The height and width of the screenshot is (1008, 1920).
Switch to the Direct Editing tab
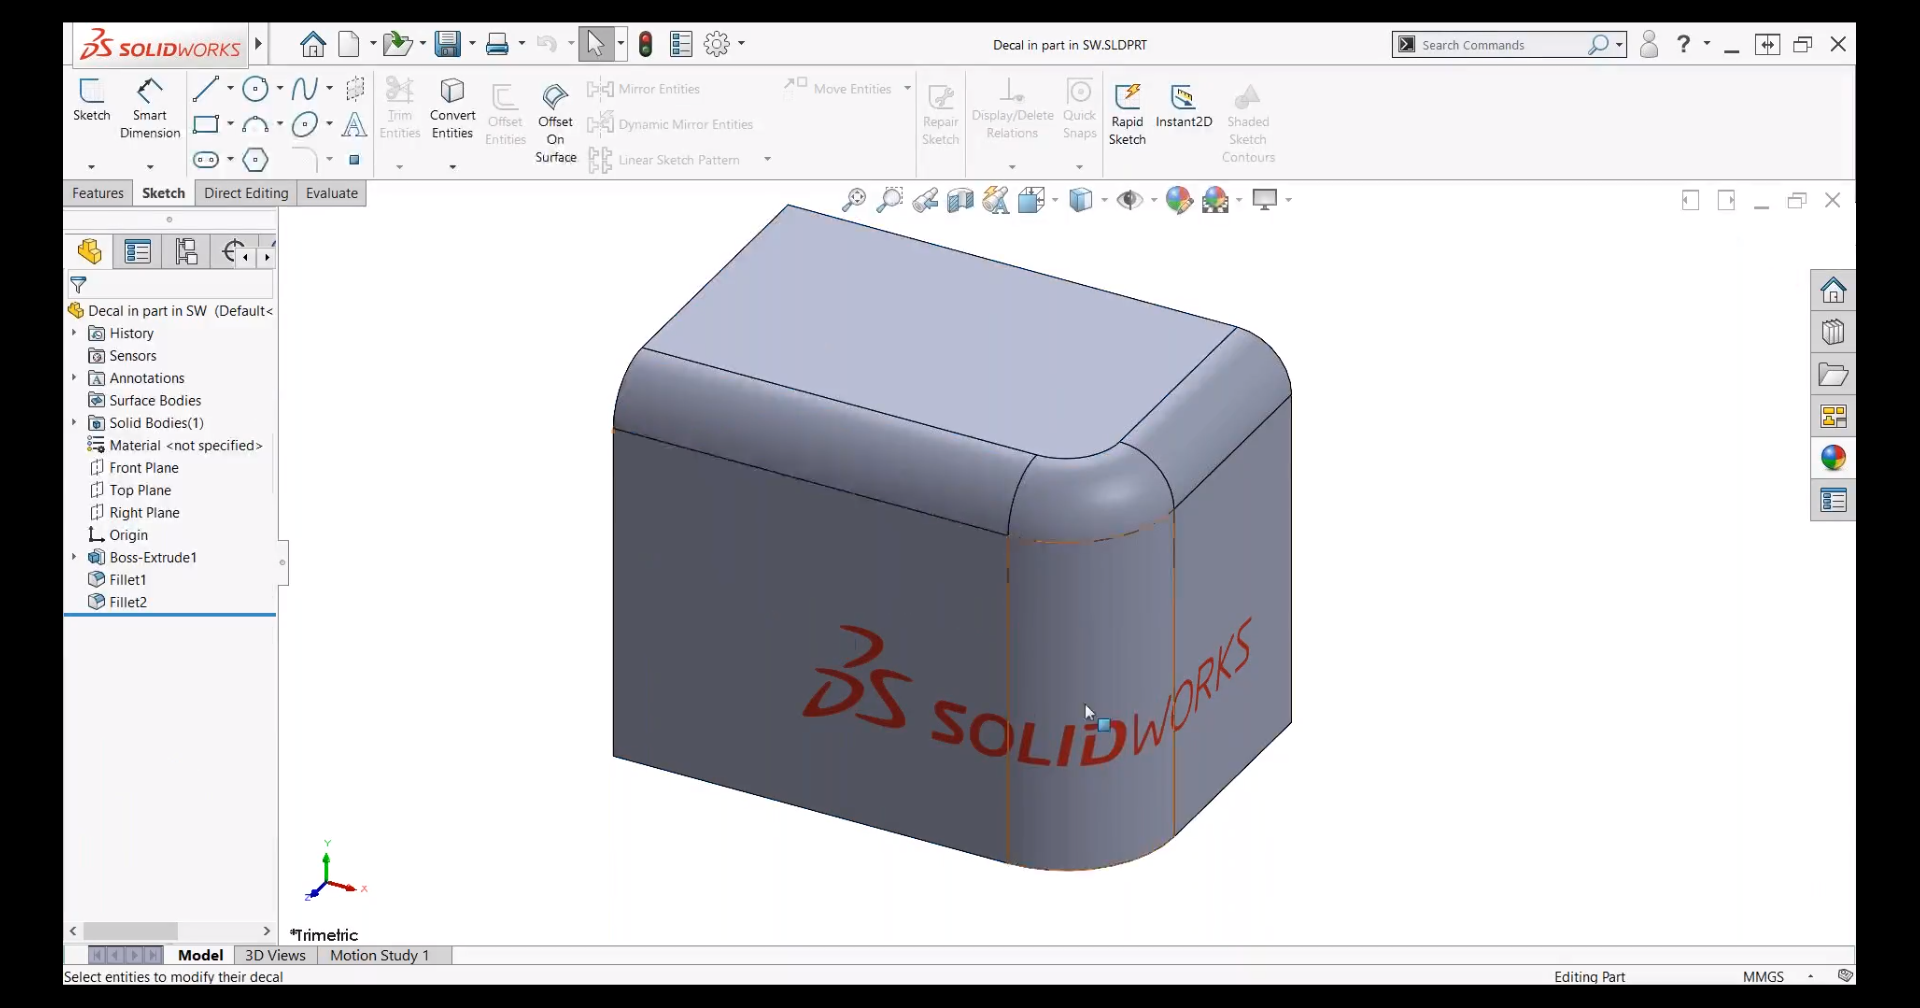[246, 193]
